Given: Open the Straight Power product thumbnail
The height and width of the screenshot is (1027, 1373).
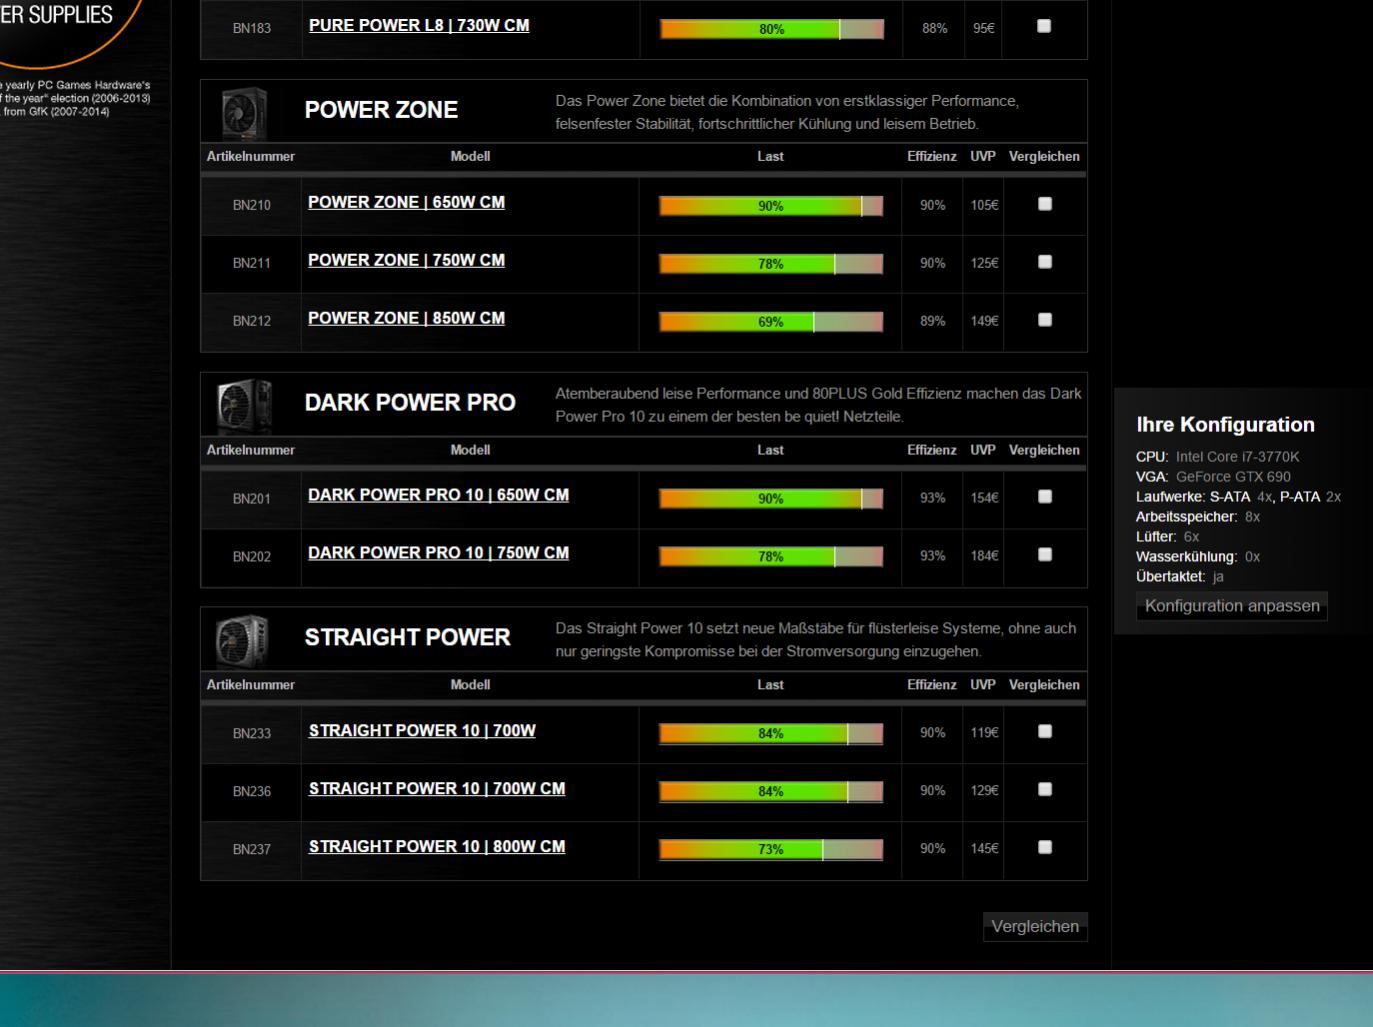Looking at the screenshot, I should click(243, 640).
